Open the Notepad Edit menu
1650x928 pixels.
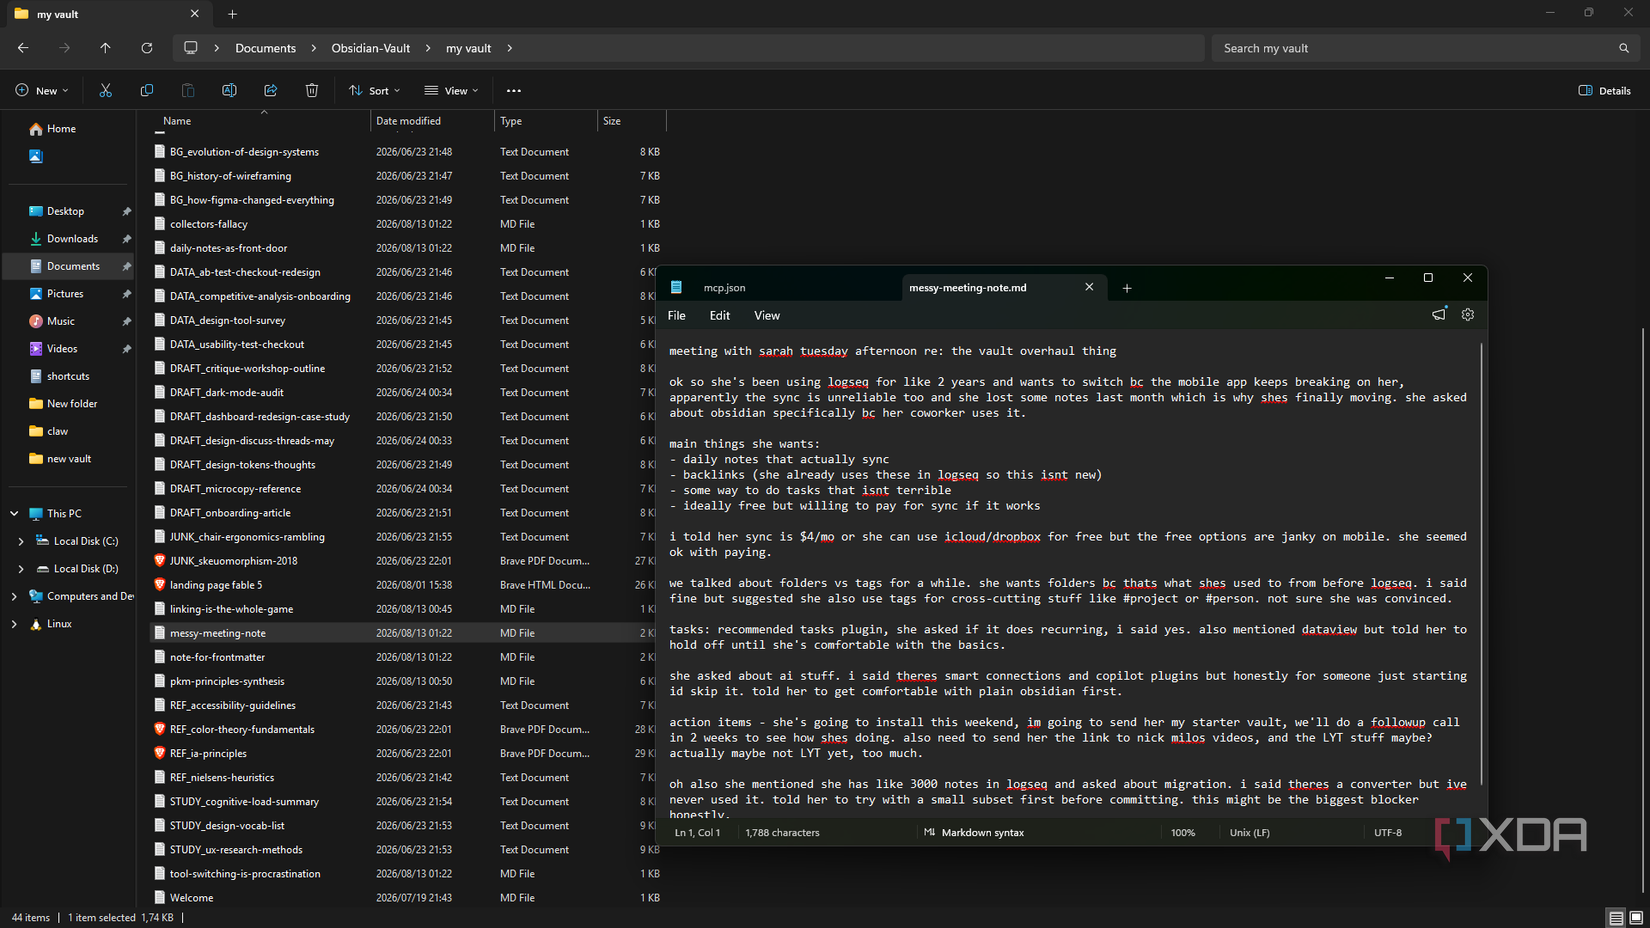click(x=720, y=316)
